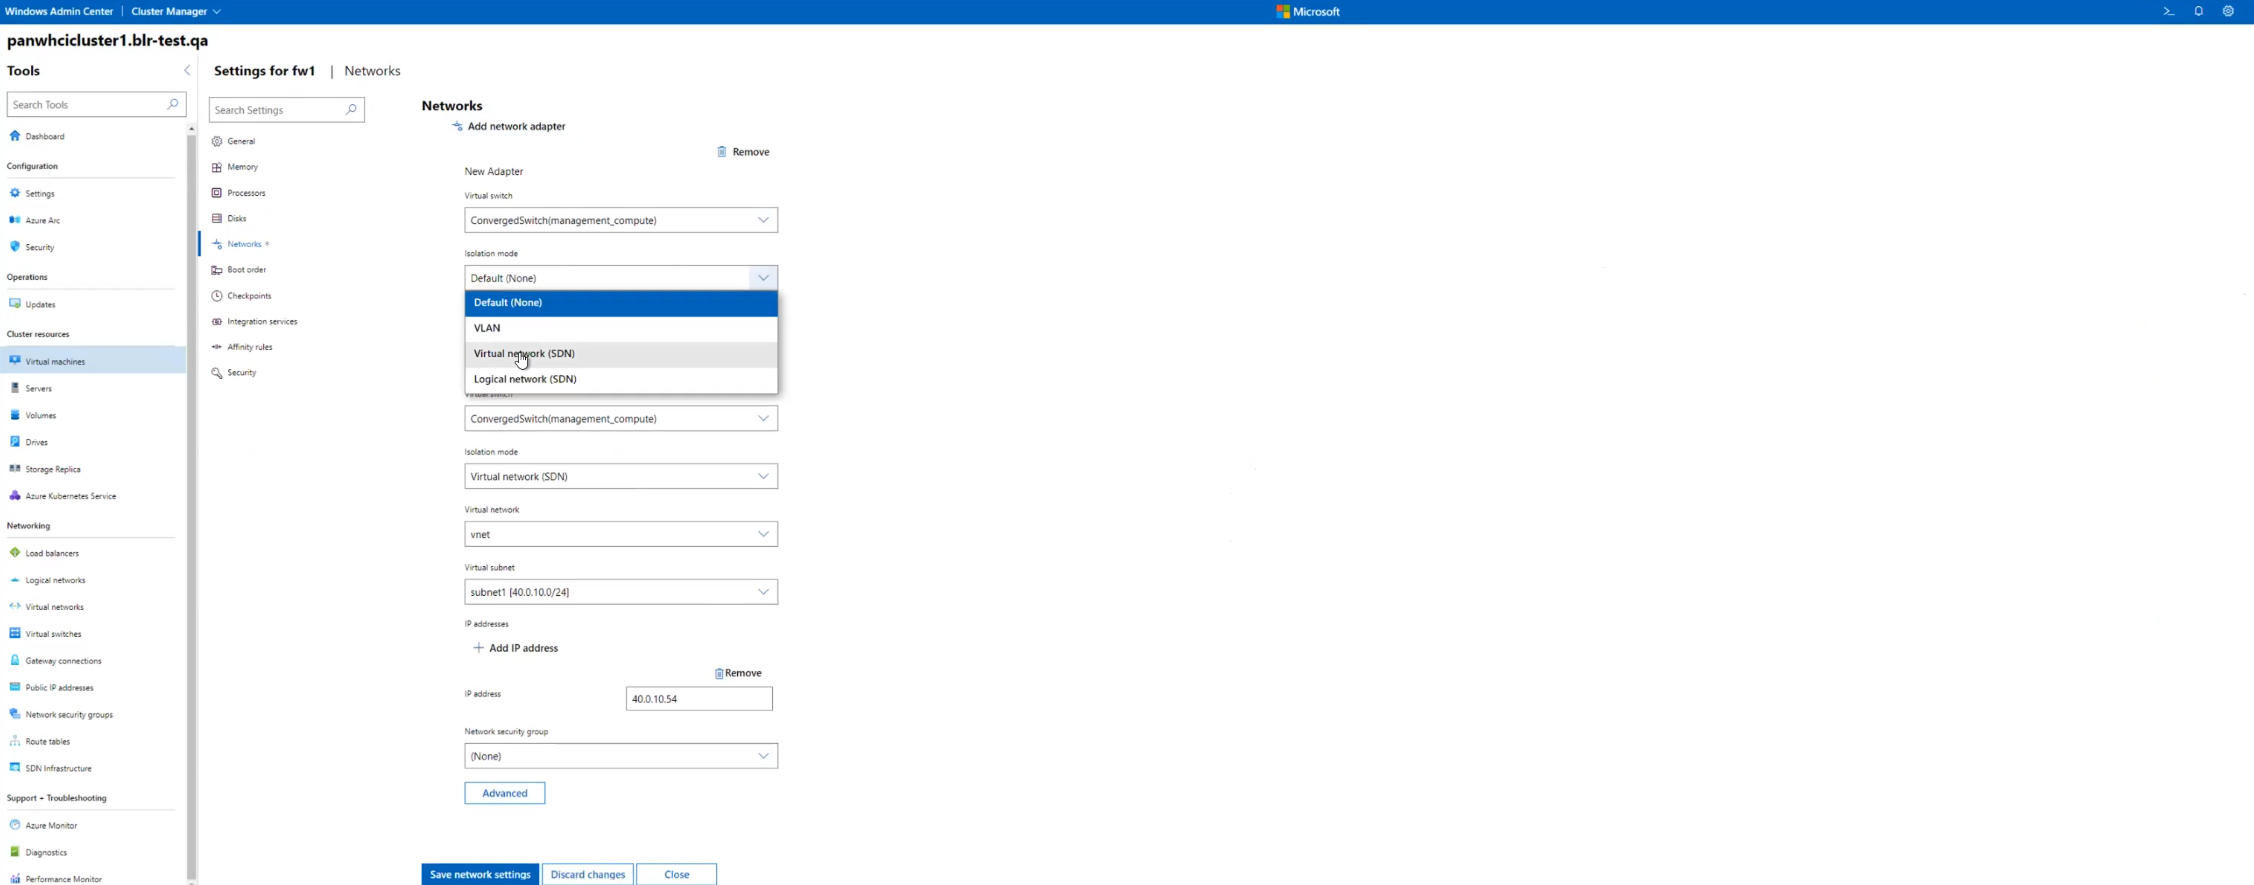Collapse the Tools panel arrow
This screenshot has height=885, width=2254.
tap(187, 71)
